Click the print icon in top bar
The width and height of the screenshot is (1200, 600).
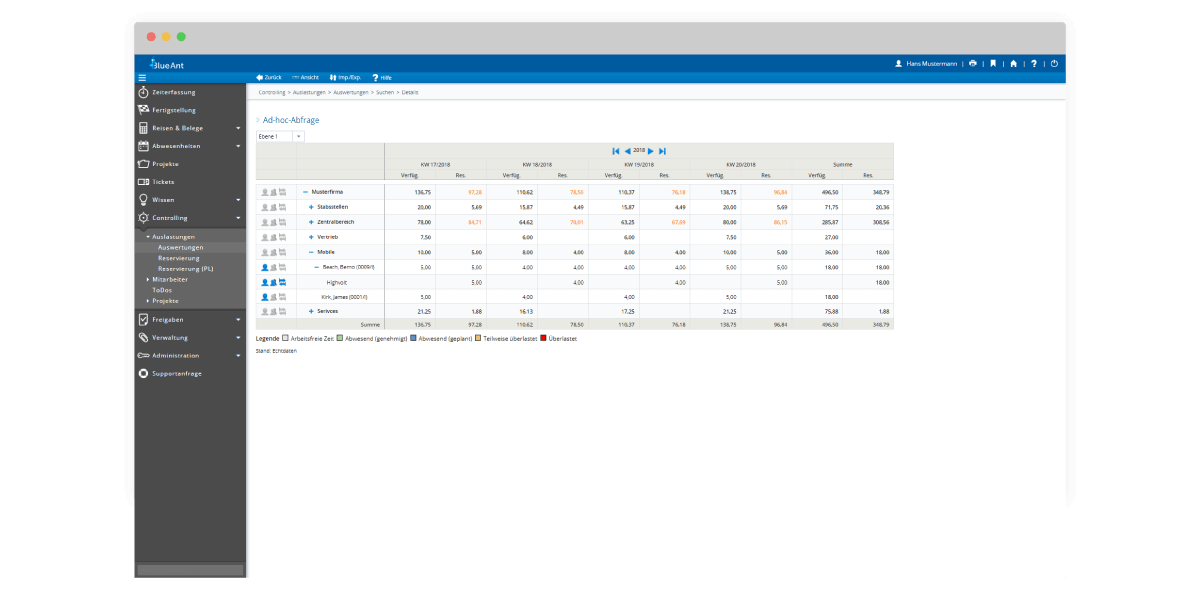pos(973,63)
